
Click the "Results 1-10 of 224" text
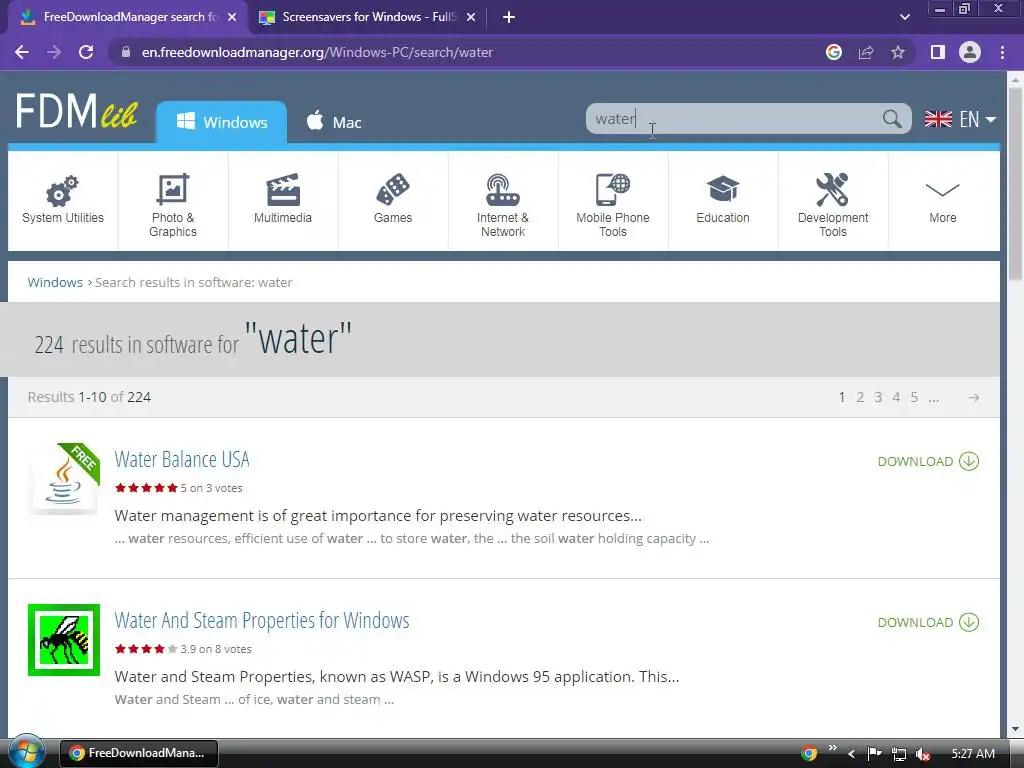pyautogui.click(x=89, y=397)
